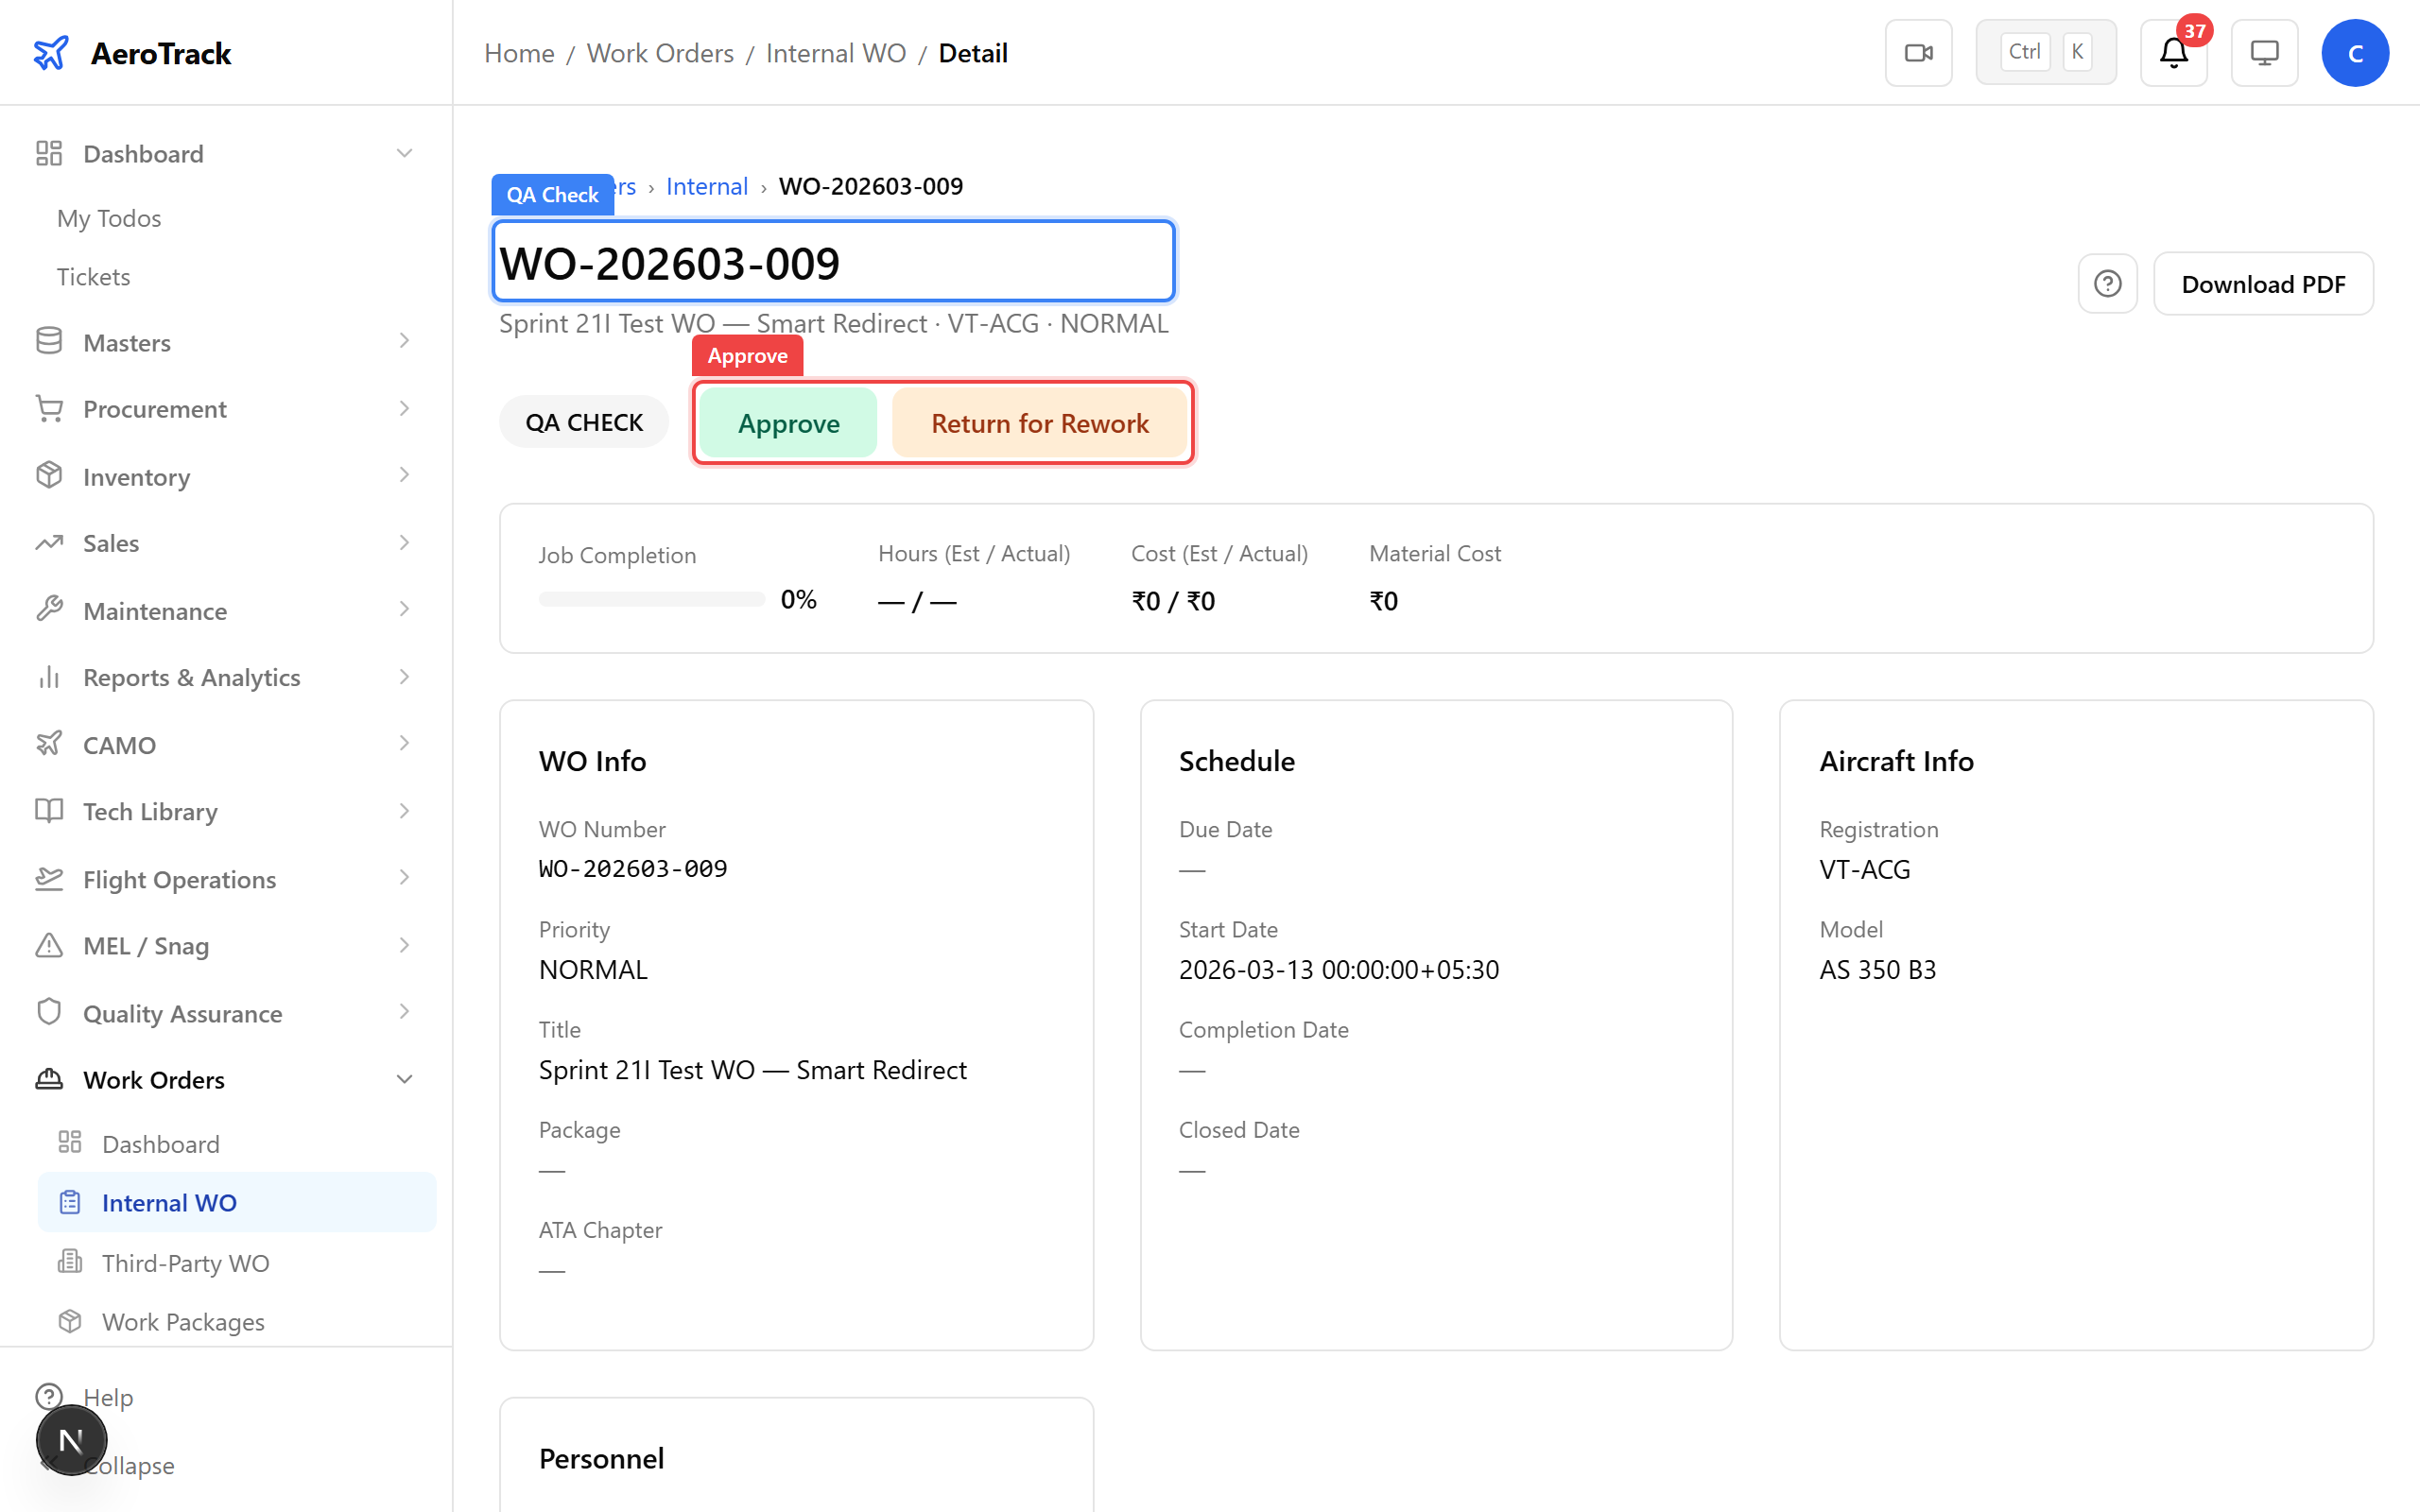Open Work Orders from the breadcrumb
2420x1512 pixels.
pyautogui.click(x=660, y=52)
